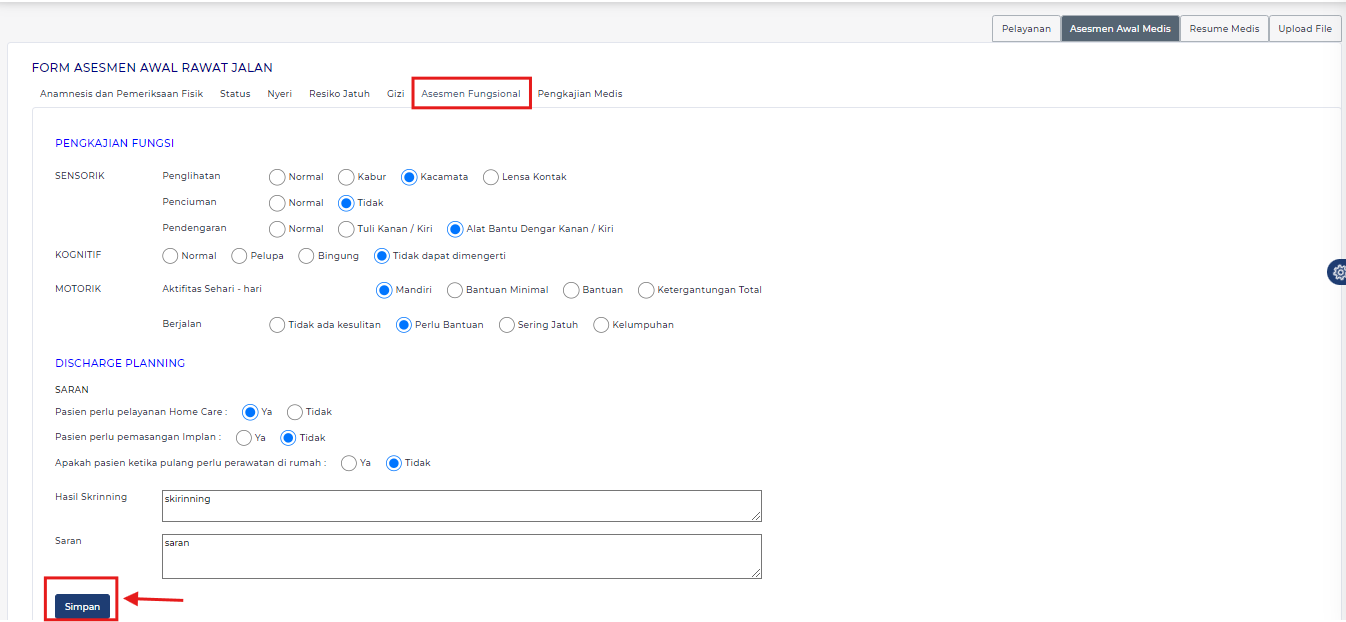
Task: Set Kognitif to Pelupa
Action: click(x=239, y=256)
